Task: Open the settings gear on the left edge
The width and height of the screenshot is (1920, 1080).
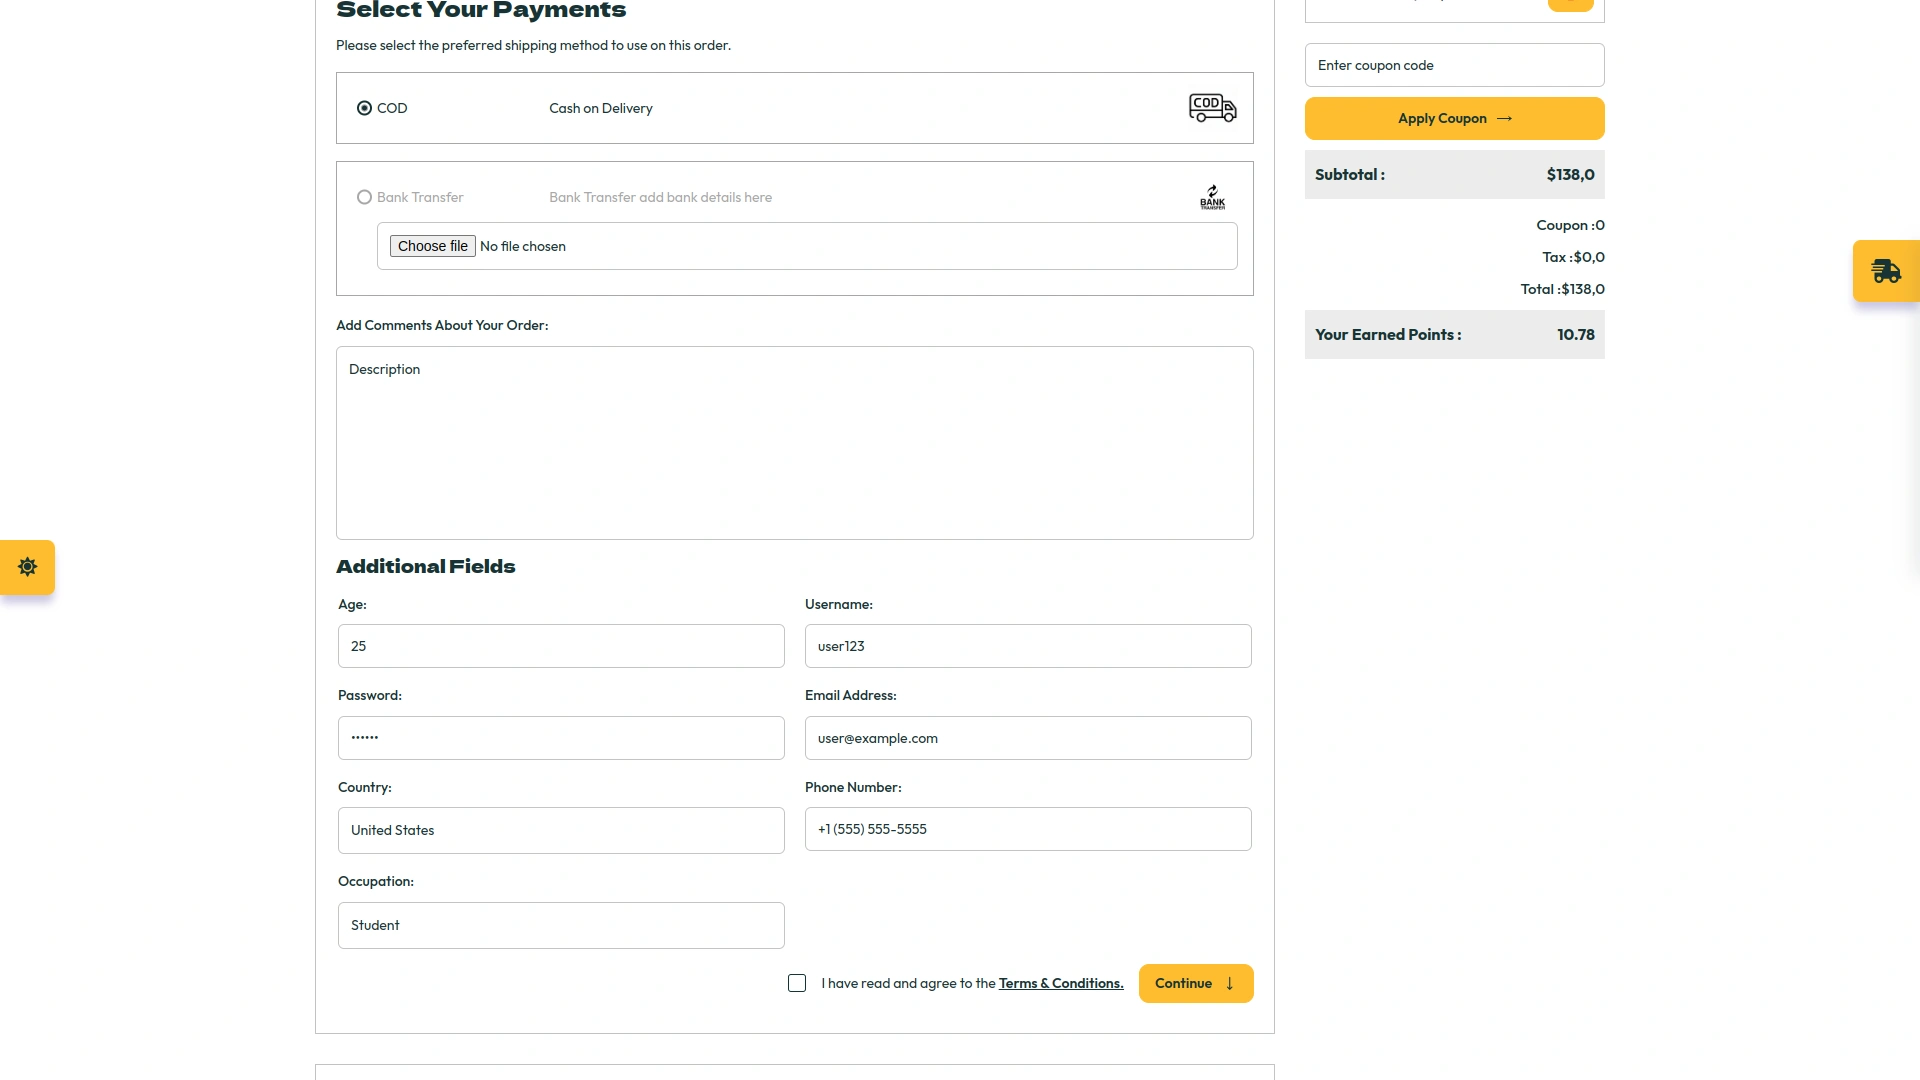Action: click(27, 567)
